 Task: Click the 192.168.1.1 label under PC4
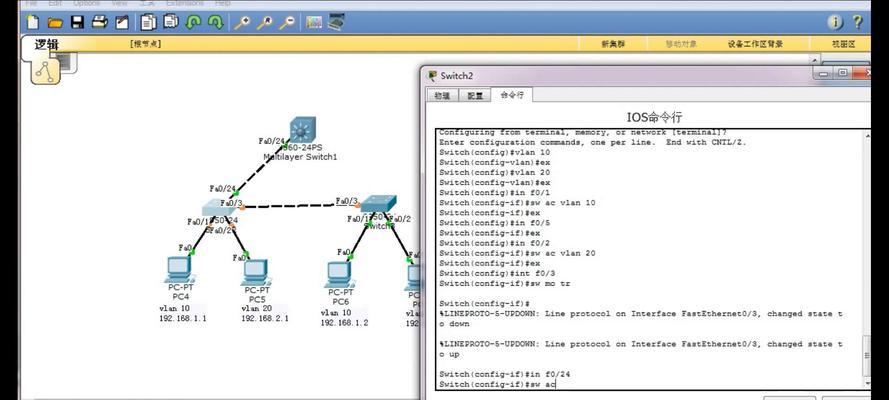183,318
